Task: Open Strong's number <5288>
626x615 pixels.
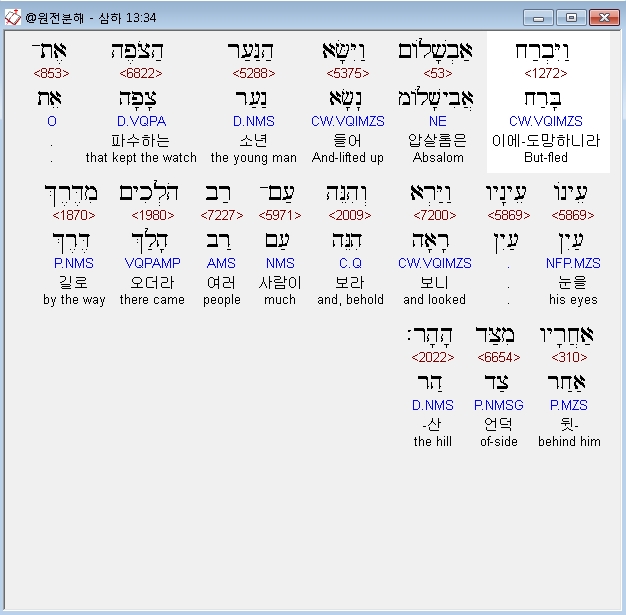Action: click(x=254, y=73)
